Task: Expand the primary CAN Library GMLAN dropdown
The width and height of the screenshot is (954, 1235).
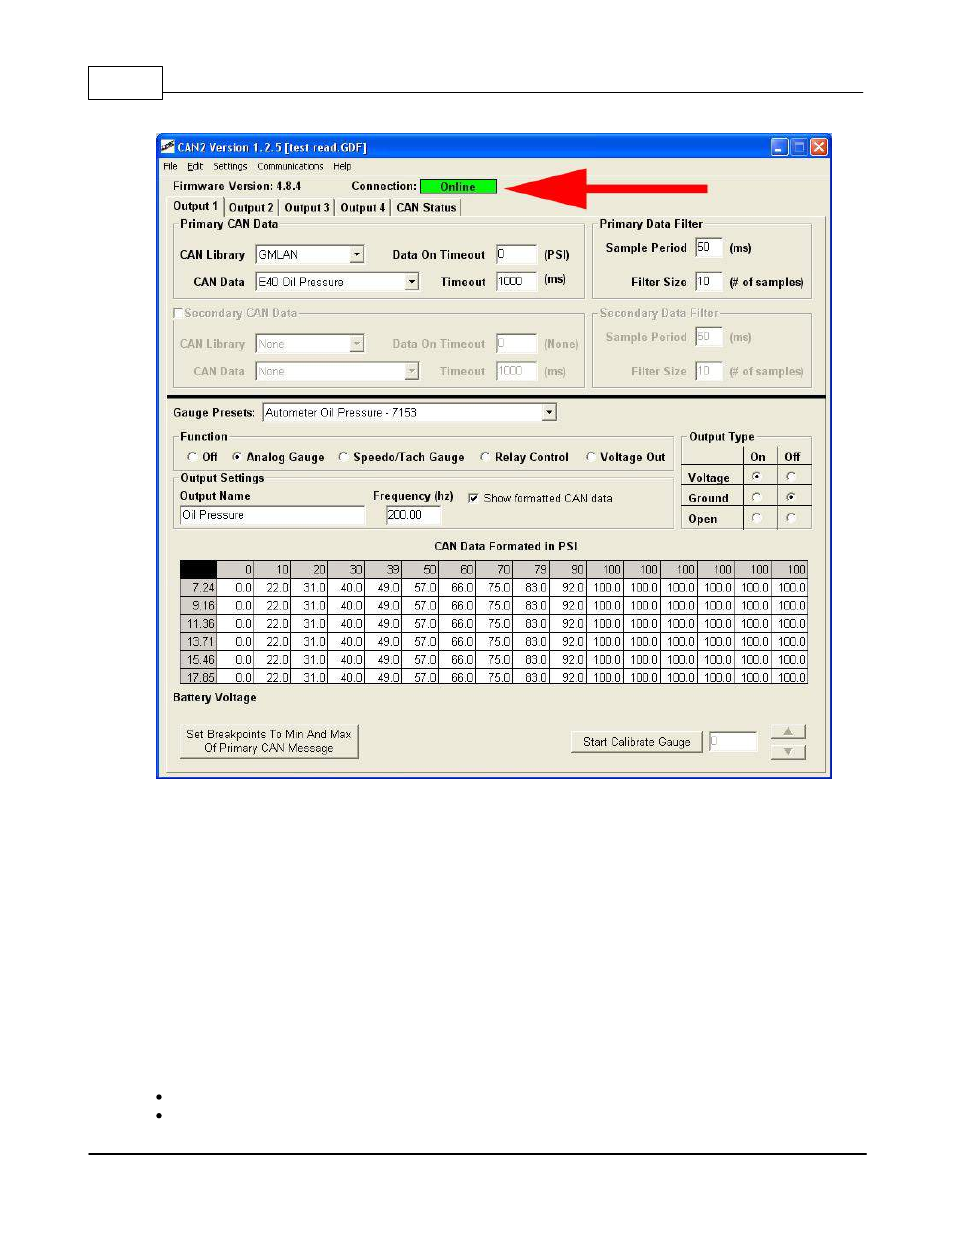Action: [357, 255]
